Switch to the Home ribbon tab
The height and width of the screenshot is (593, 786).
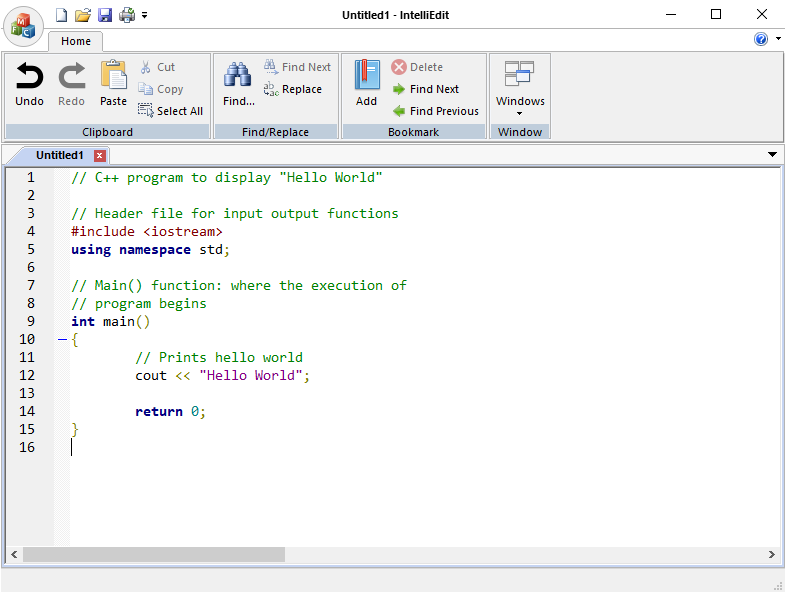[x=76, y=41]
